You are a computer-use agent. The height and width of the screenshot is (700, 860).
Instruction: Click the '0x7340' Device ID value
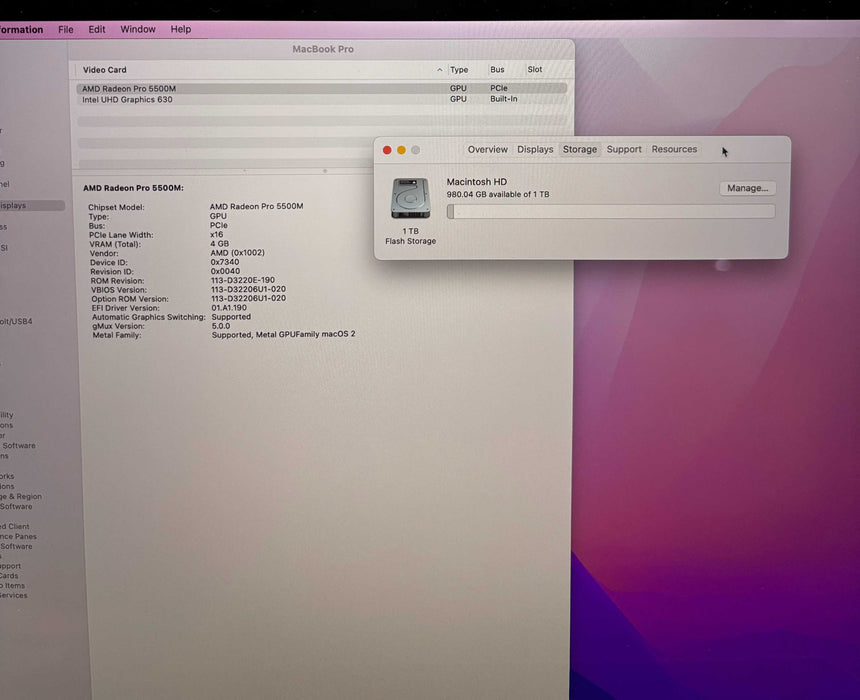[225, 262]
